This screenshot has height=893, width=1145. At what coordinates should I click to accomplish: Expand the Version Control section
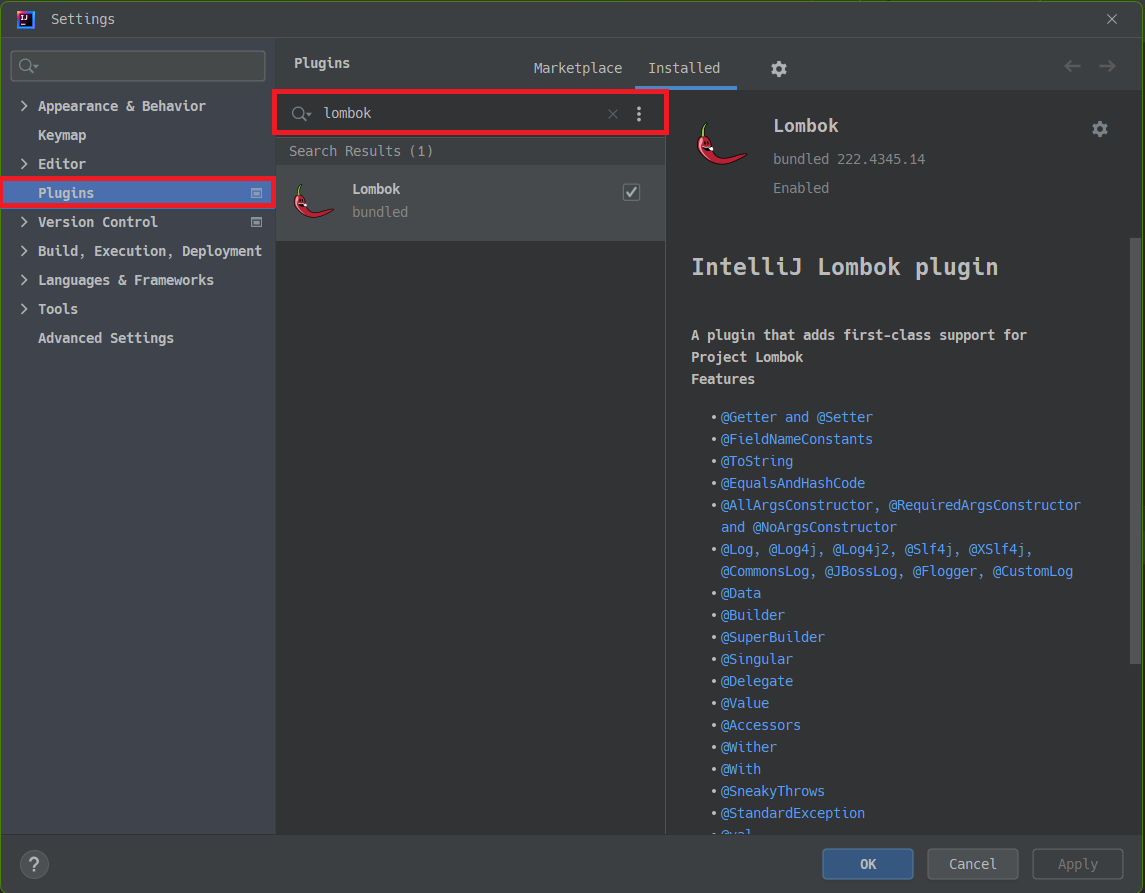coord(24,222)
